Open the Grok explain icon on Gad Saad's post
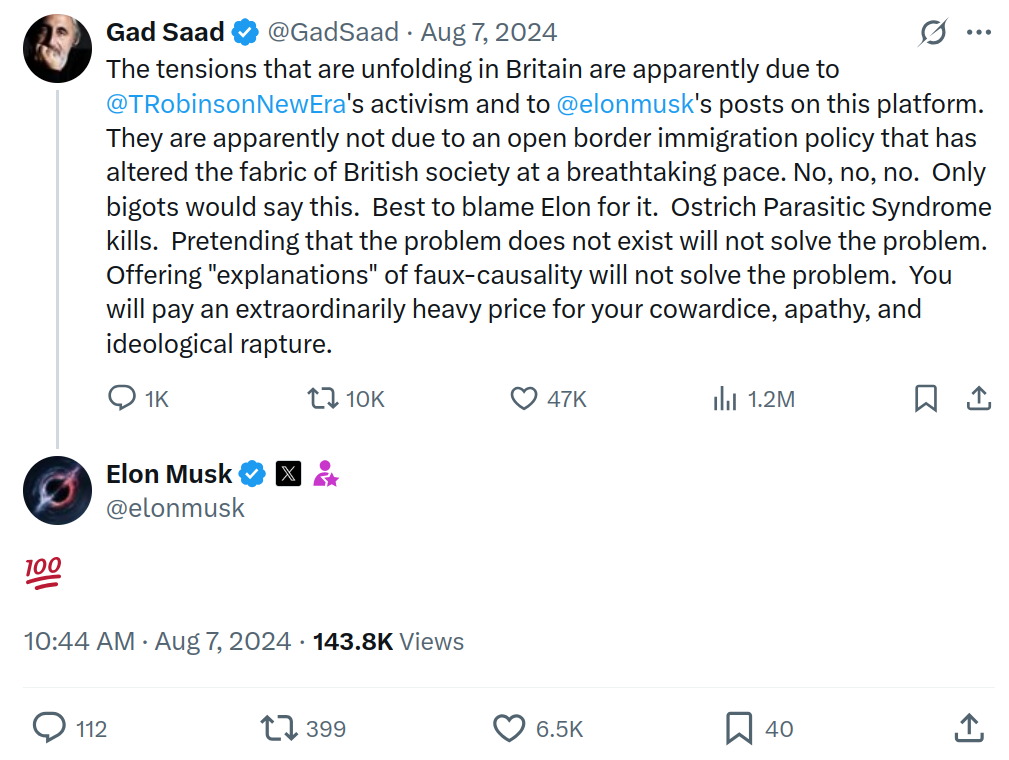Screen dimensions: 1009x760 [x=932, y=32]
